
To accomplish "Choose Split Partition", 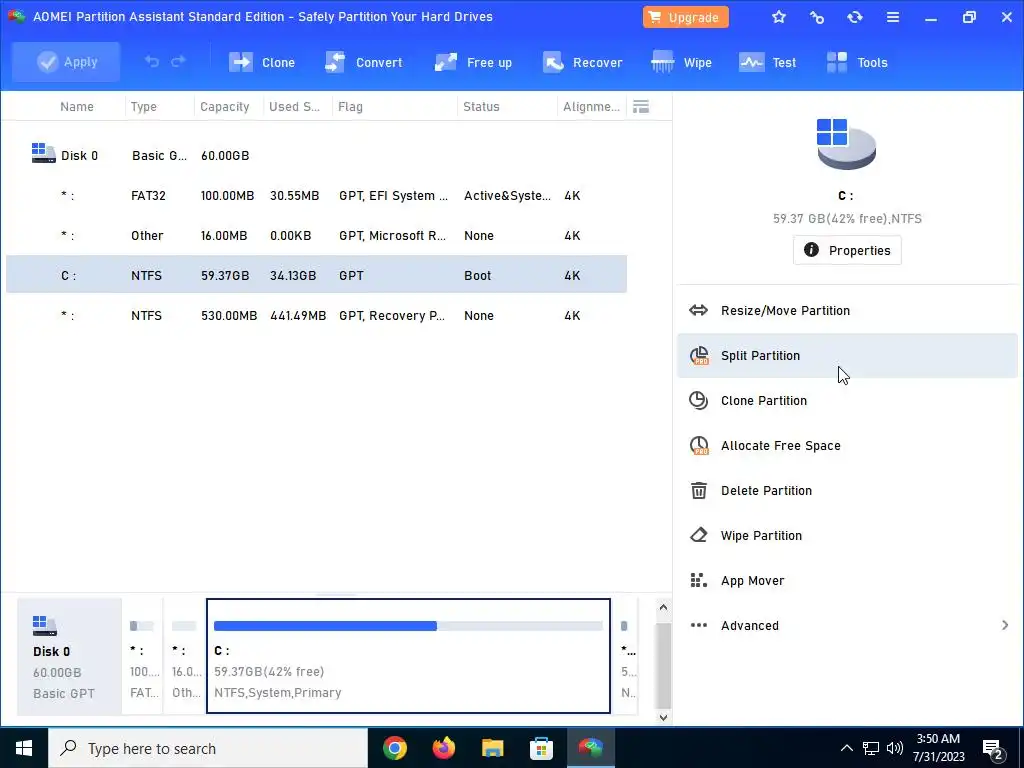I will tap(847, 356).
